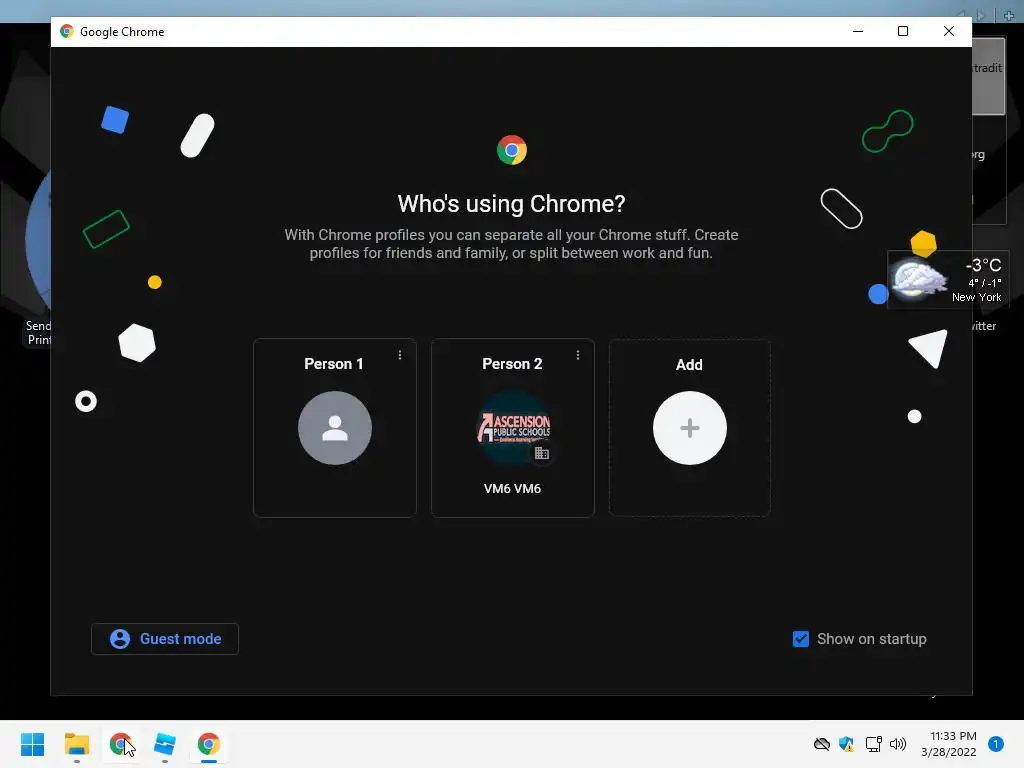Click the Person 2 profile name
This screenshot has width=1024, height=768.
tap(512, 364)
